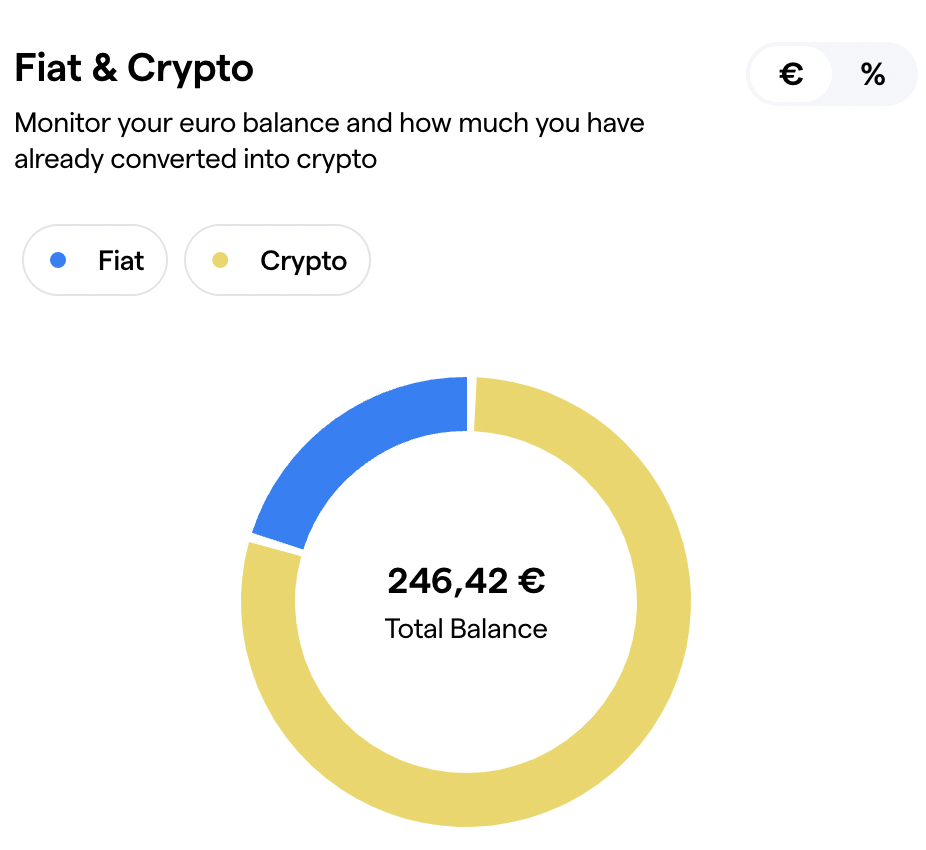Screen dimensions: 926x850
Task: Click the 246,42 € total amount
Action: coord(466,581)
